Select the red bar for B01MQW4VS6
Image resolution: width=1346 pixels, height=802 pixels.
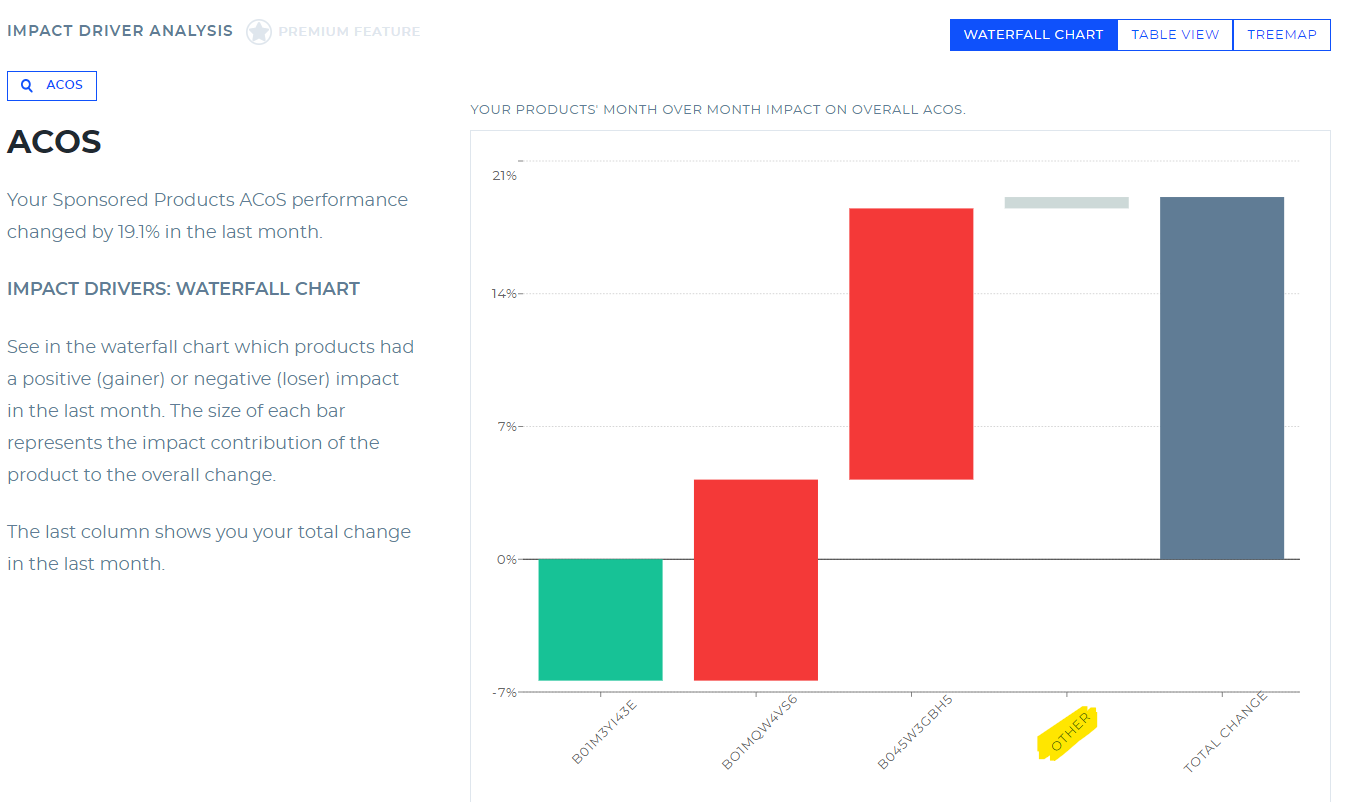(x=755, y=580)
